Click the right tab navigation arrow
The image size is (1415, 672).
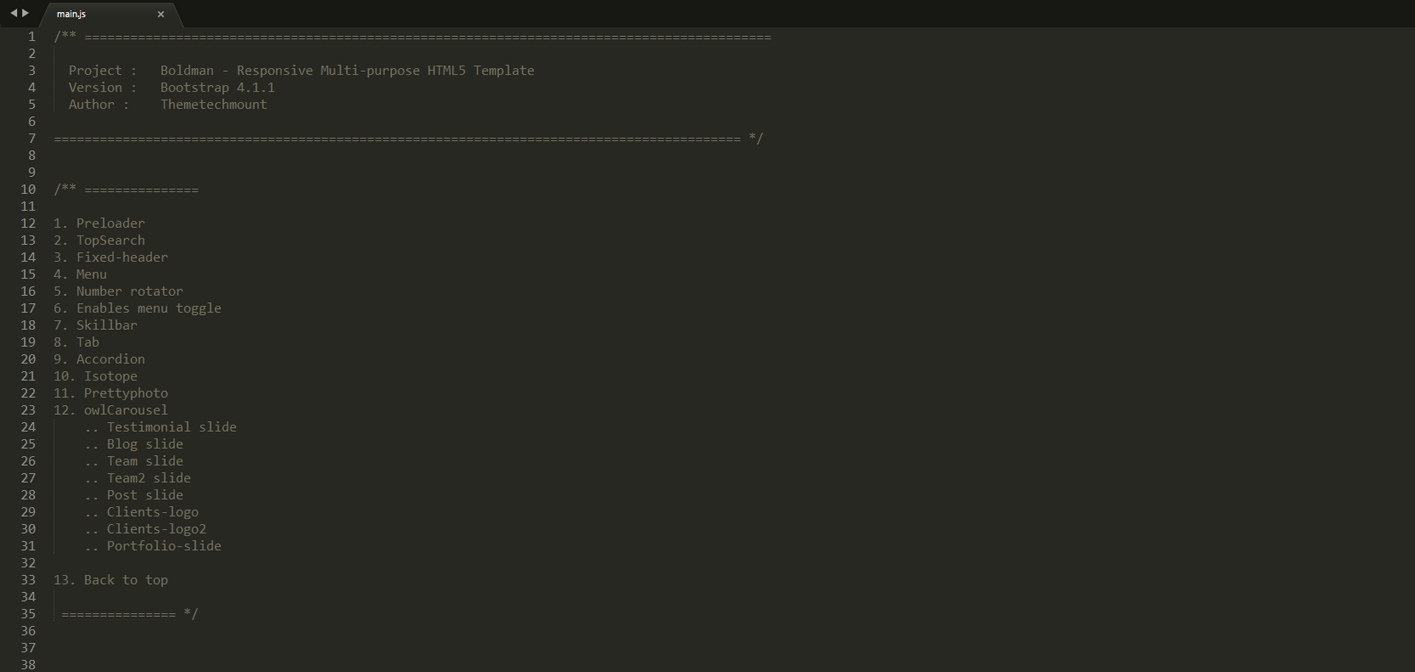coord(25,13)
